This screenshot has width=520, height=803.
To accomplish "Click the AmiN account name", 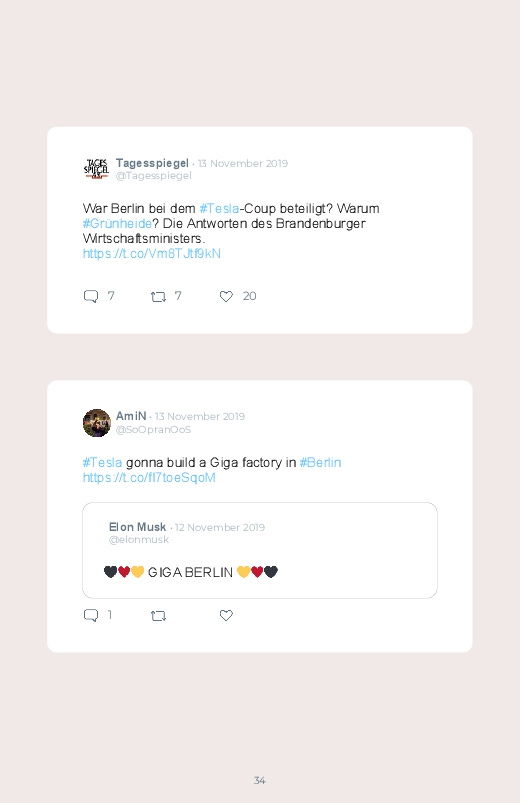I will 131,416.
